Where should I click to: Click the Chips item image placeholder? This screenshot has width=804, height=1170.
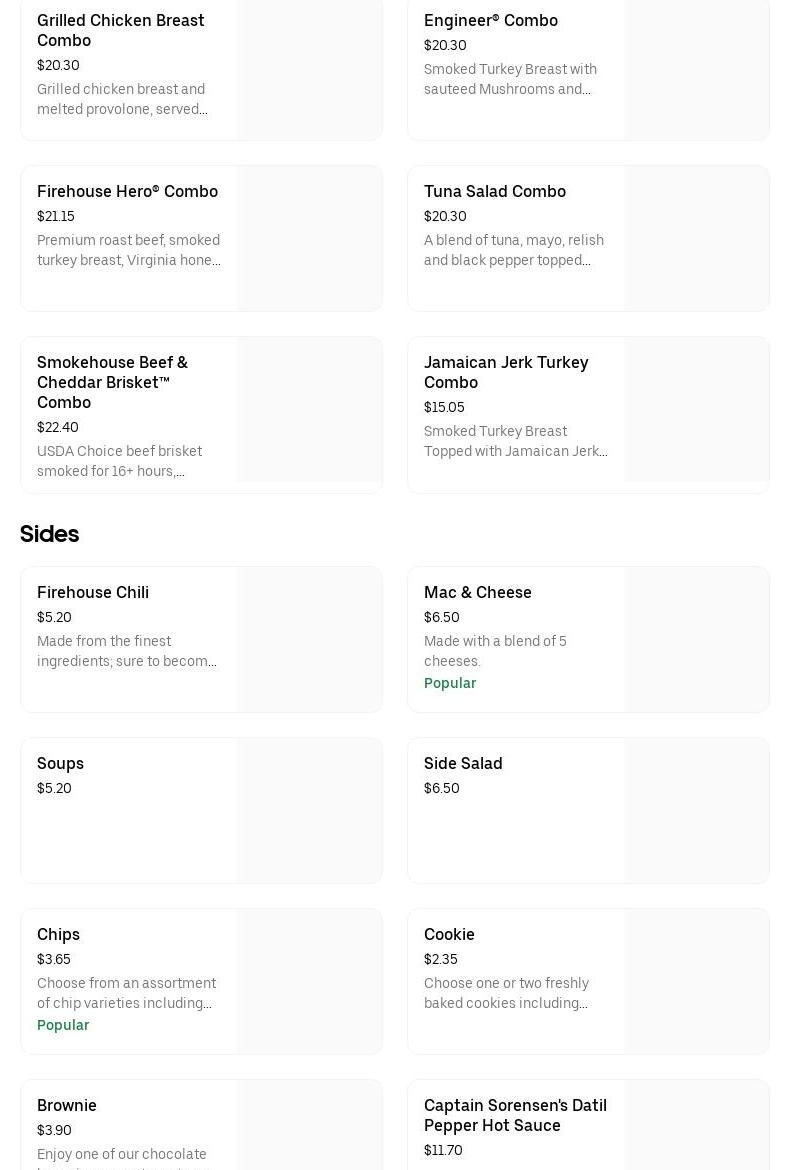pos(309,982)
